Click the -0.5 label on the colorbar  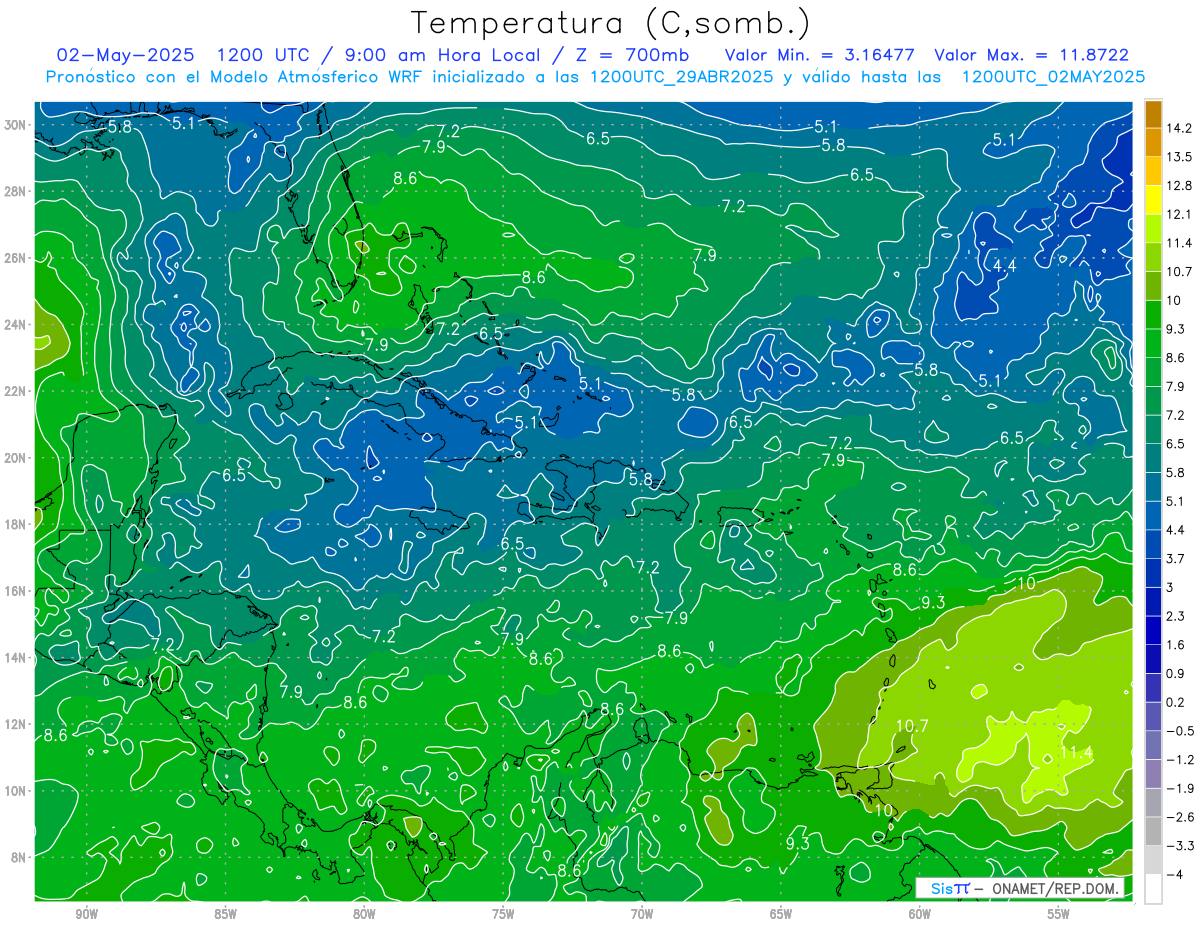1179,731
